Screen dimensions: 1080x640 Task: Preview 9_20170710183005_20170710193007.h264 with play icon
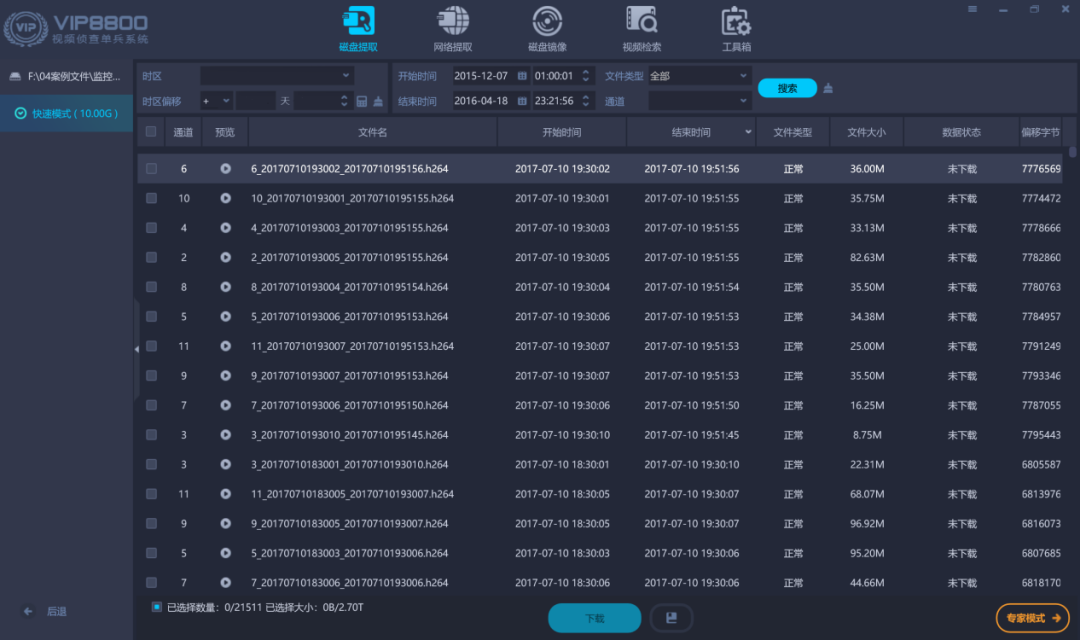225,524
